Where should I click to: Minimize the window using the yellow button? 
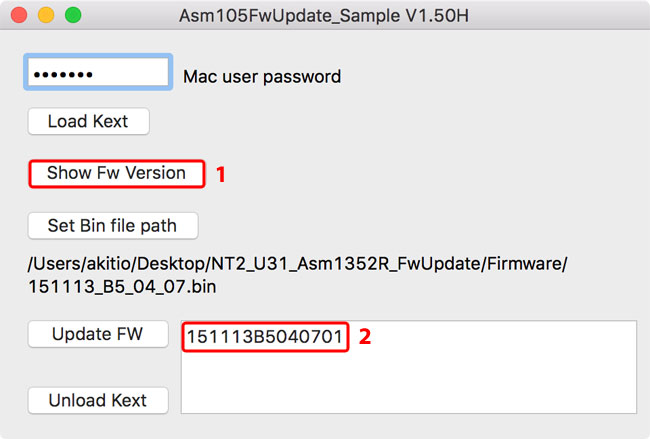coord(45,16)
